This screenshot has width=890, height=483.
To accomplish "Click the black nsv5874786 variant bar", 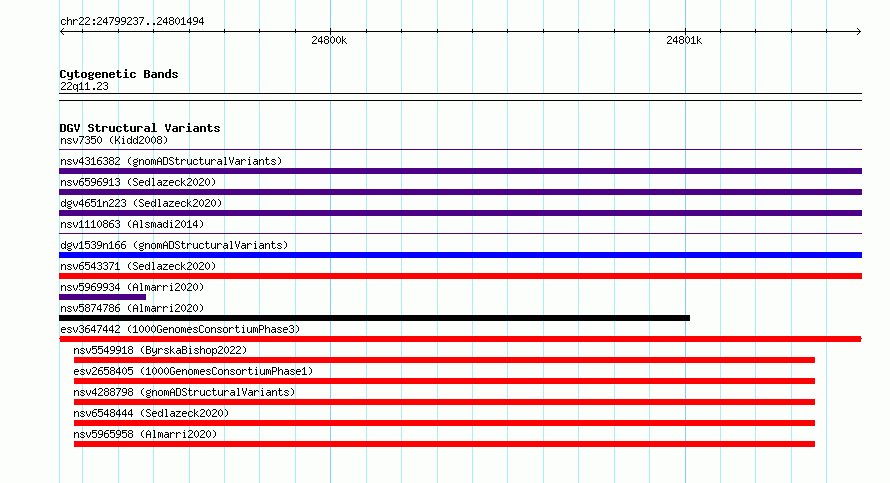I will click(x=375, y=318).
